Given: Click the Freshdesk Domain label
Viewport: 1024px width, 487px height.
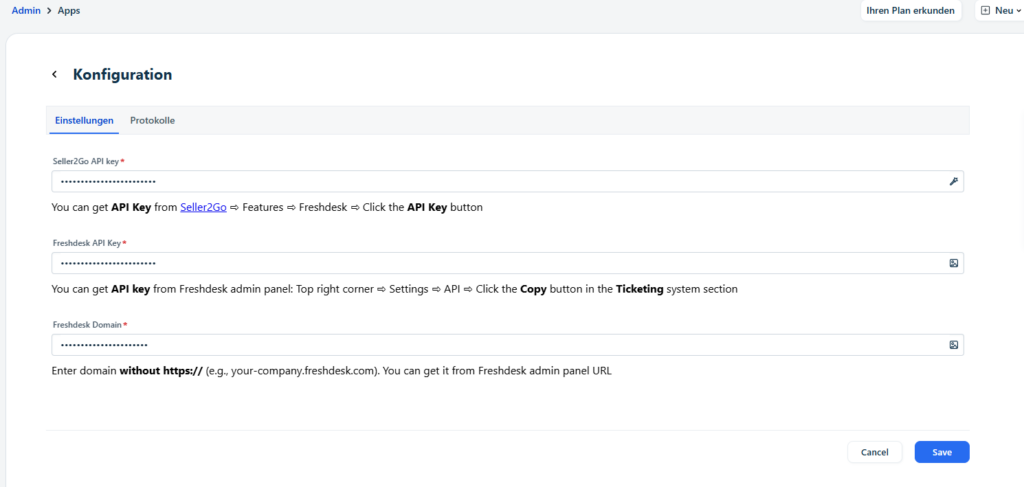Looking at the screenshot, I should pyautogui.click(x=89, y=324).
